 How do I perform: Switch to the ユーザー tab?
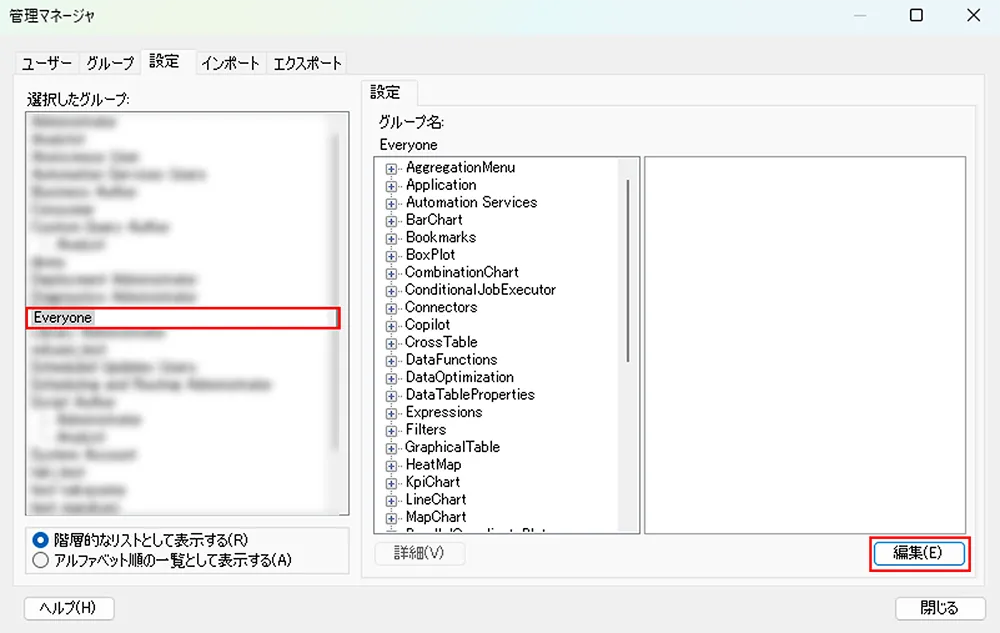tap(47, 63)
